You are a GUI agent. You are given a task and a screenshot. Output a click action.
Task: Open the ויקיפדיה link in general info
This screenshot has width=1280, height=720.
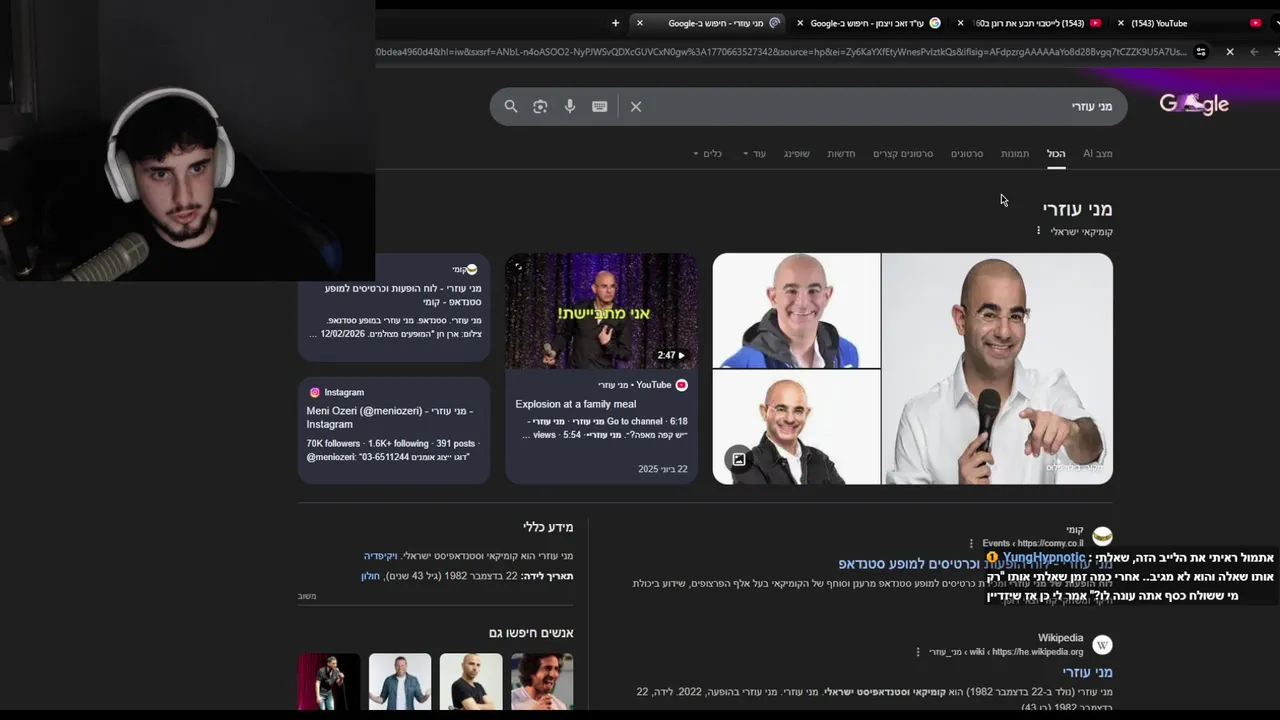tap(380, 555)
